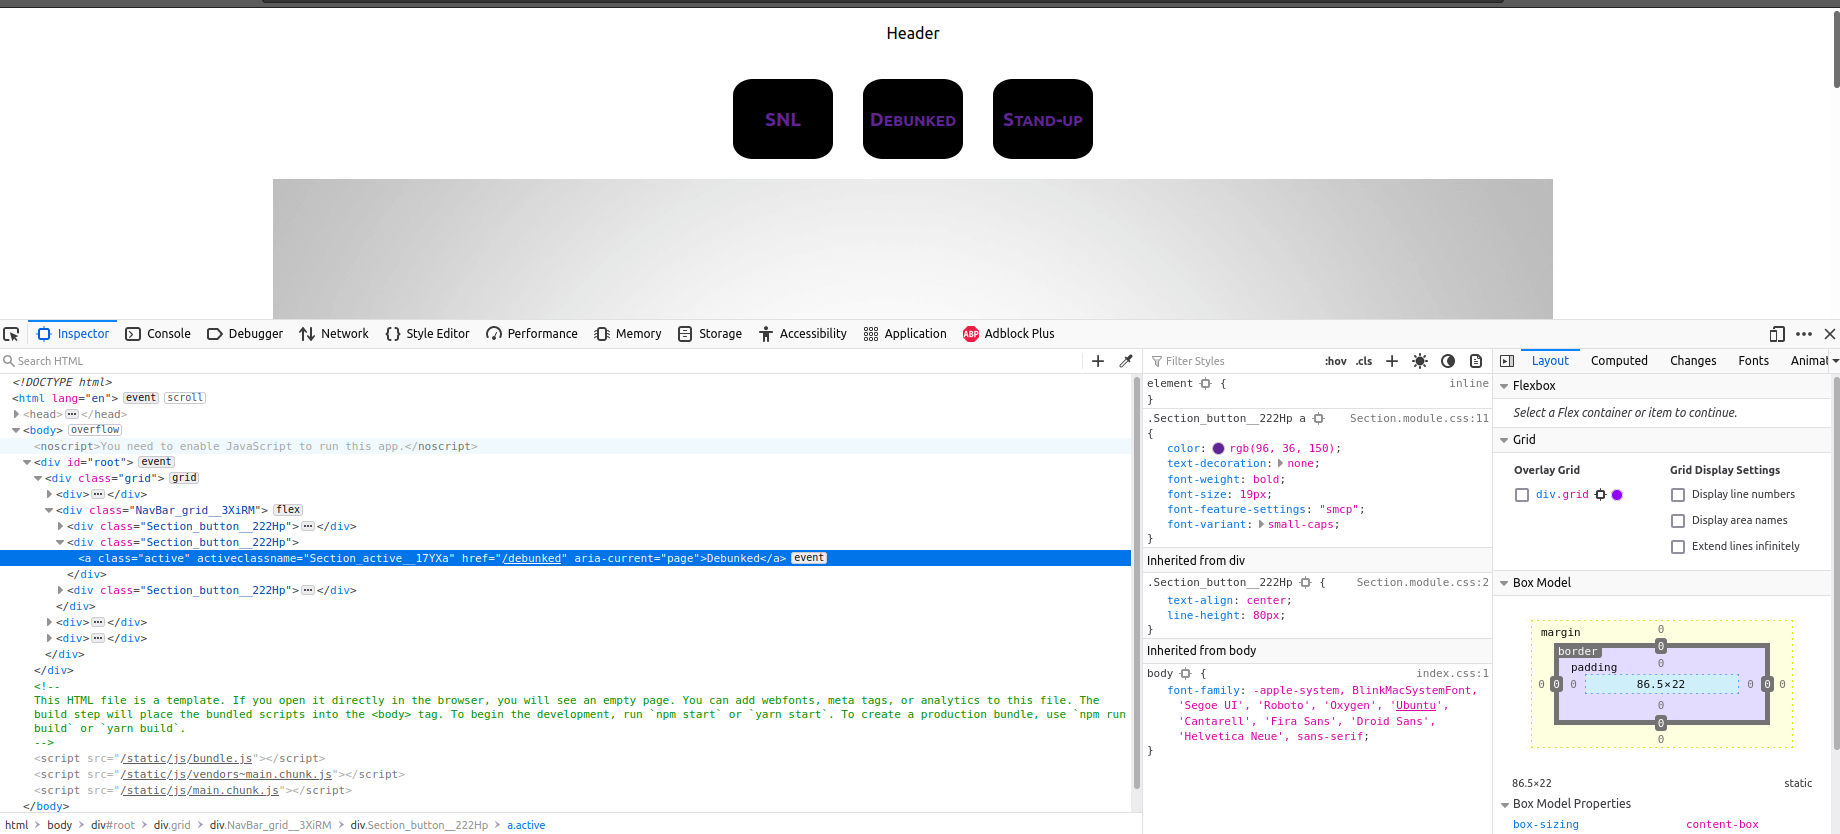Toggle the .cls class panel
This screenshot has height=834, width=1840.
(1364, 361)
